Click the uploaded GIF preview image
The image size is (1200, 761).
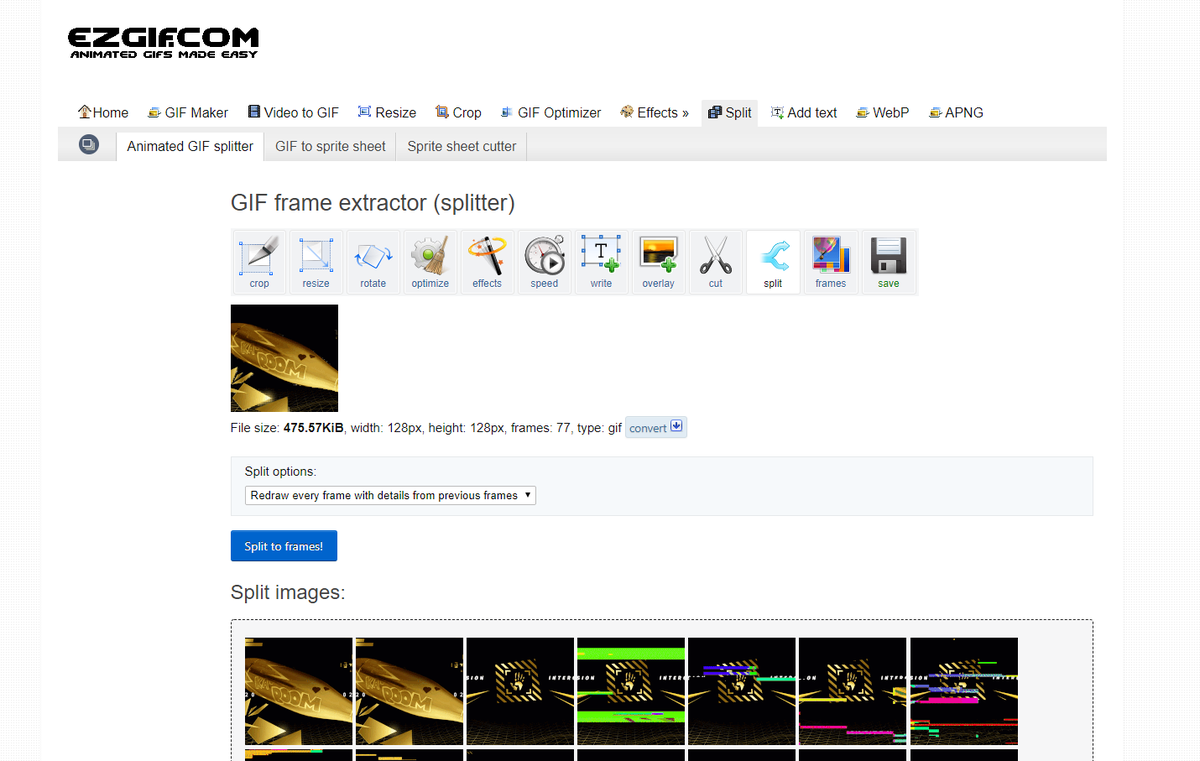[284, 358]
